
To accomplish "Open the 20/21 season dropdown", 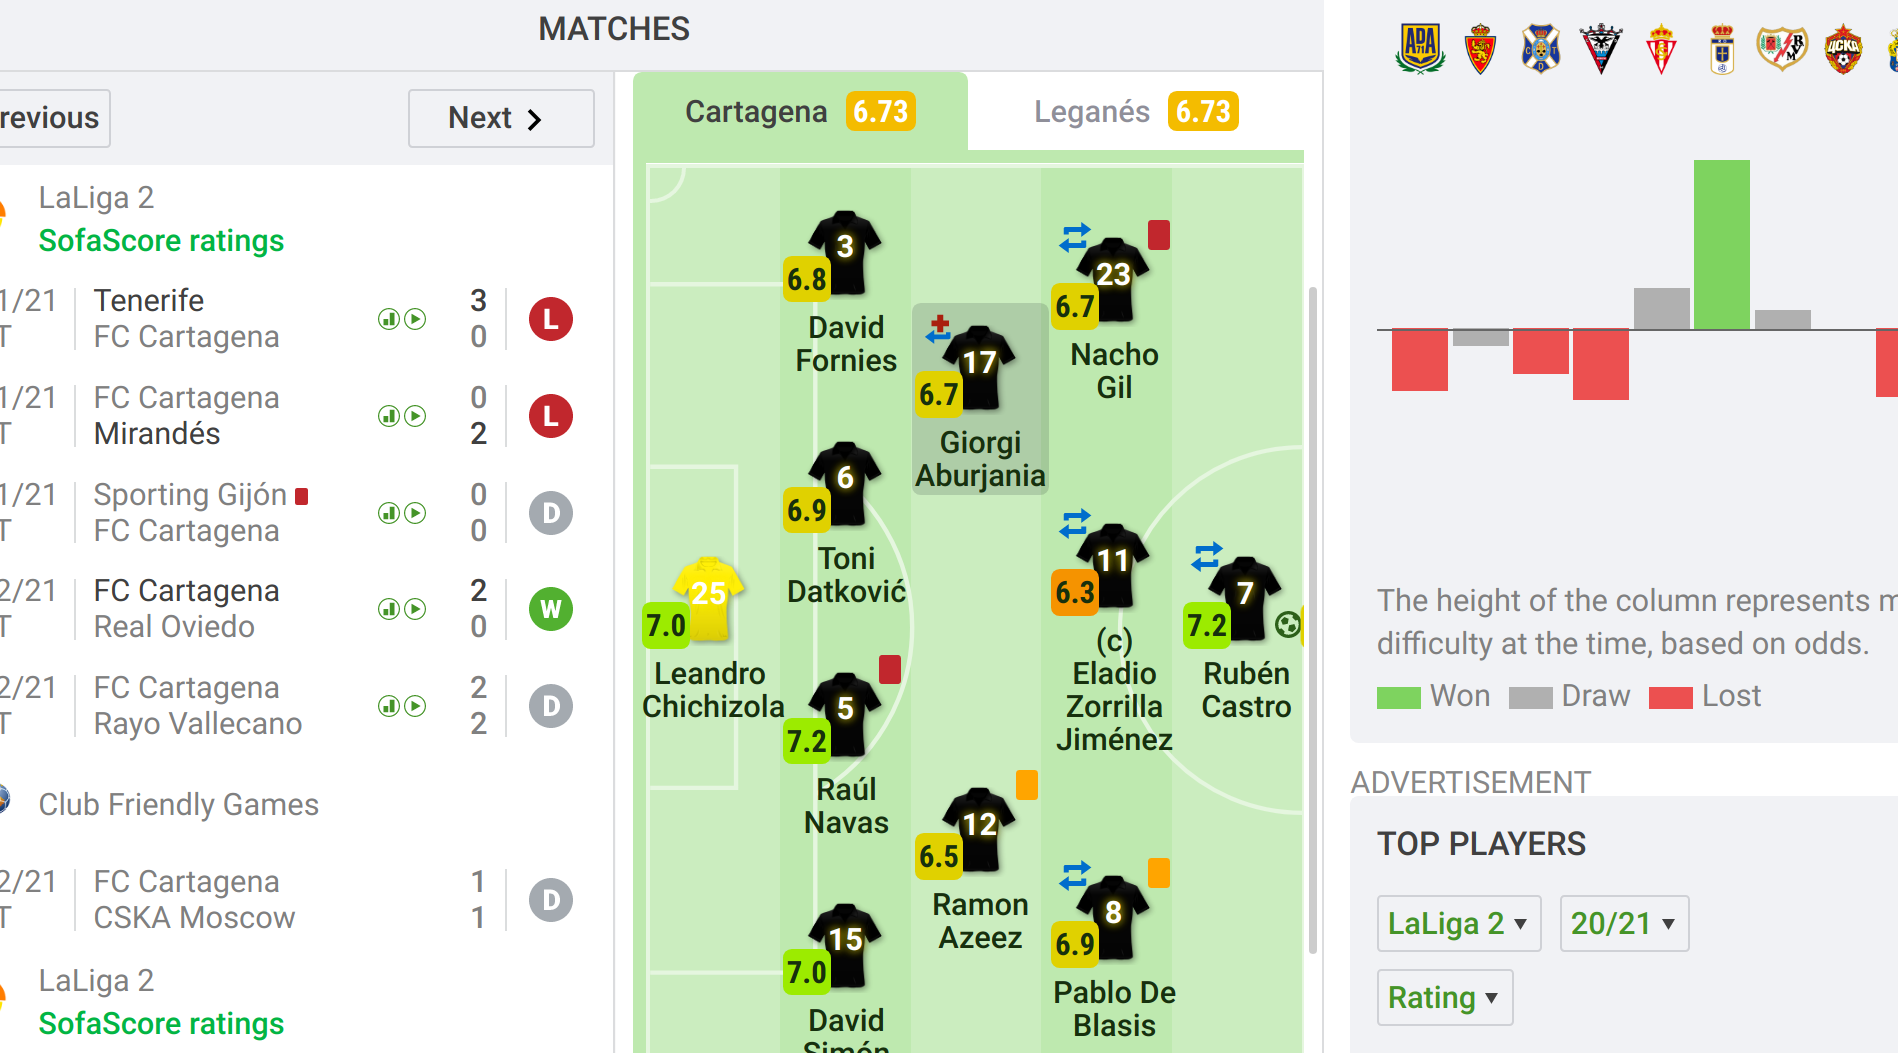I will pyautogui.click(x=1623, y=923).
